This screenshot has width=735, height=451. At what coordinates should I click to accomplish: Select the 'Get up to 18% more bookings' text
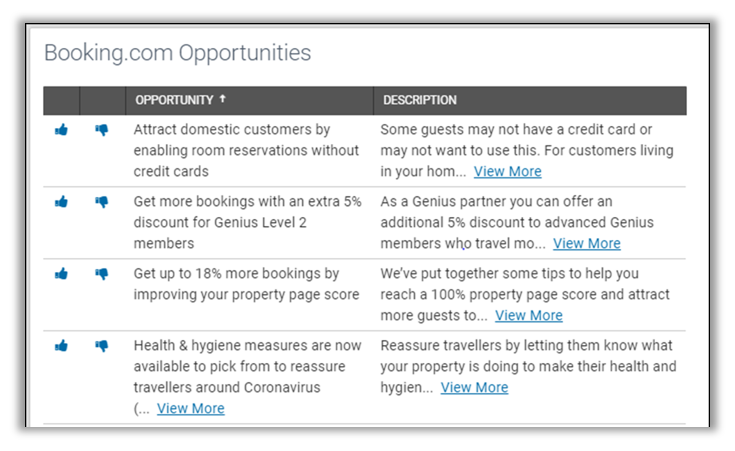(236, 284)
